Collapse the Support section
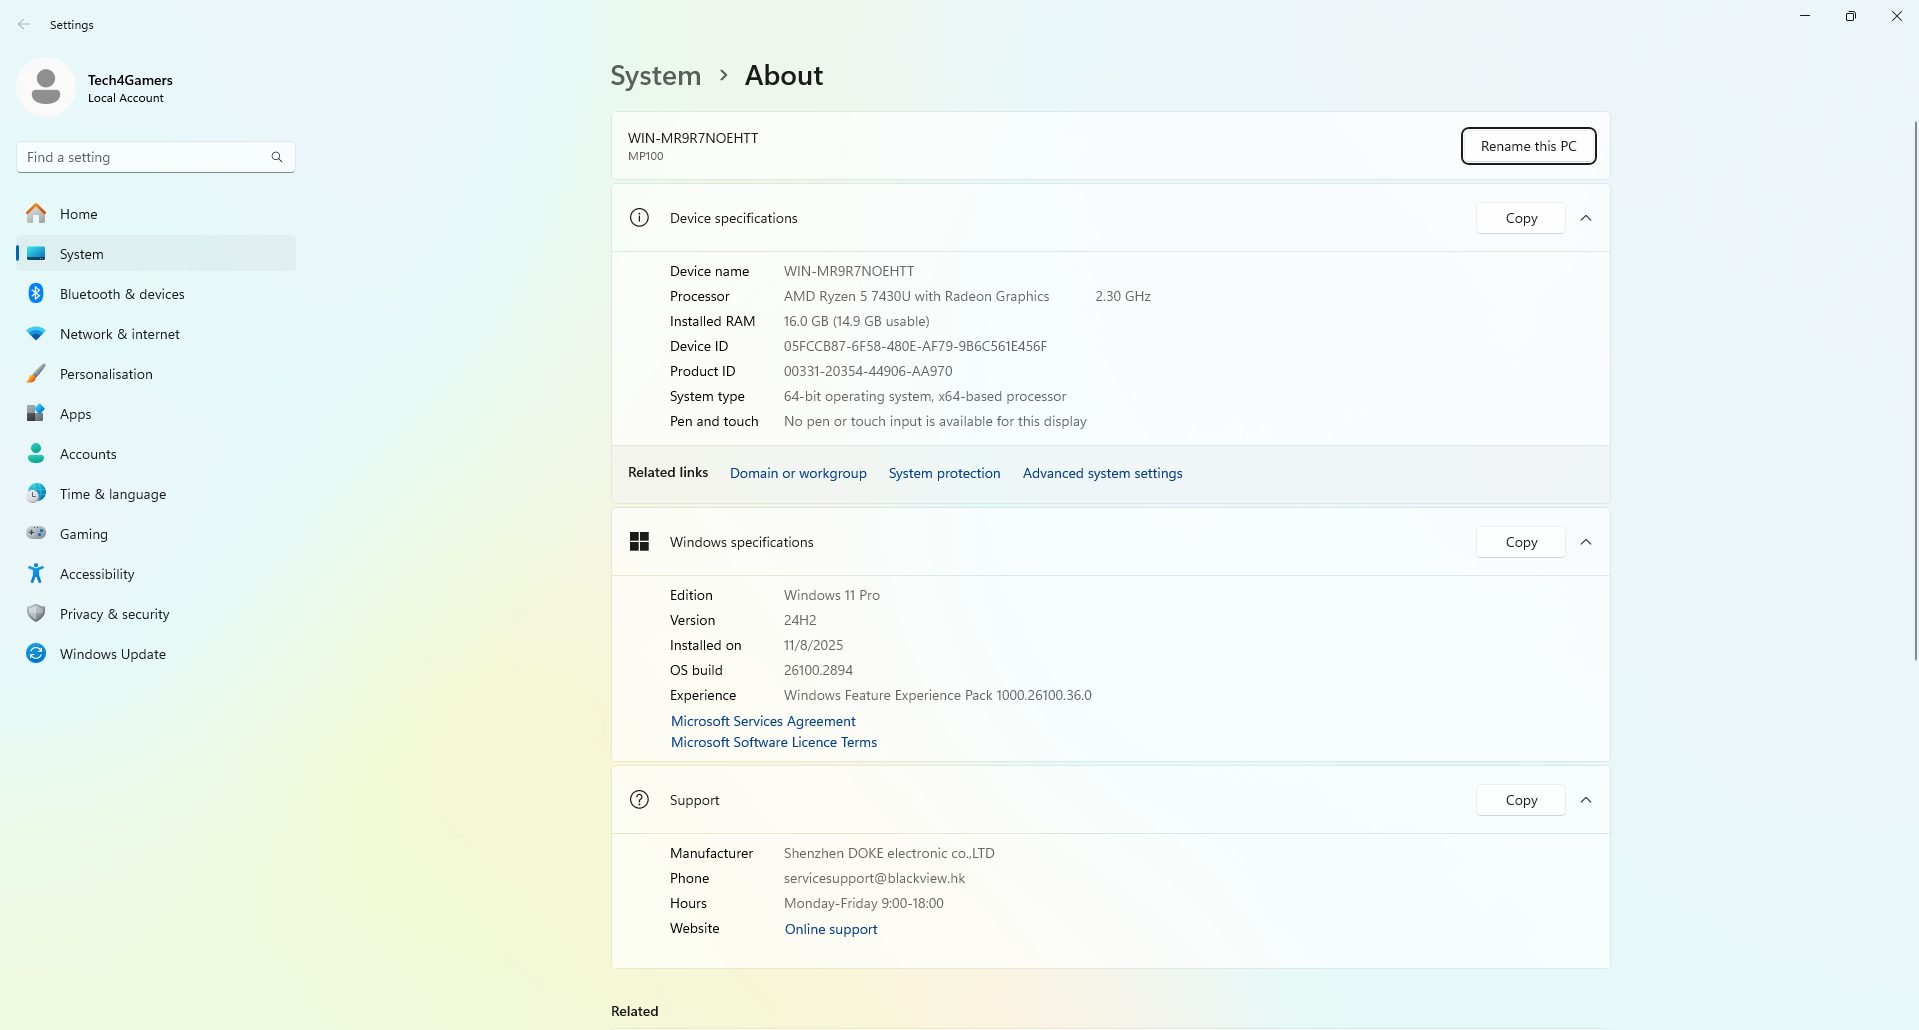This screenshot has height=1030, width=1919. (1585, 799)
